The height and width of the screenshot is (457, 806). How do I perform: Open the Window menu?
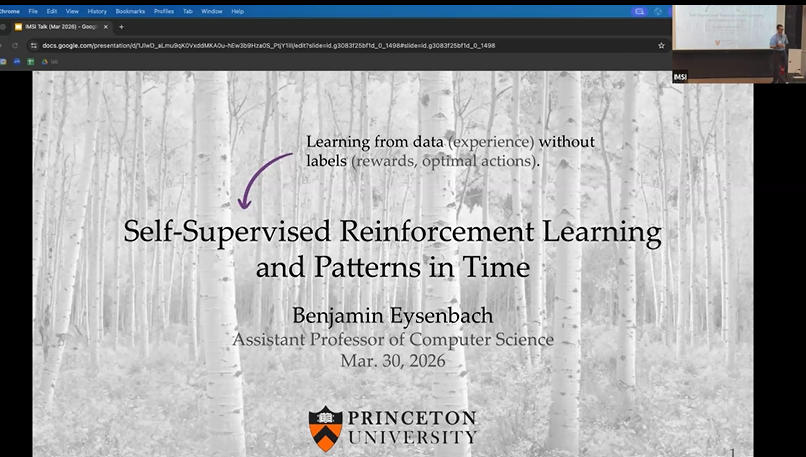[x=212, y=11]
